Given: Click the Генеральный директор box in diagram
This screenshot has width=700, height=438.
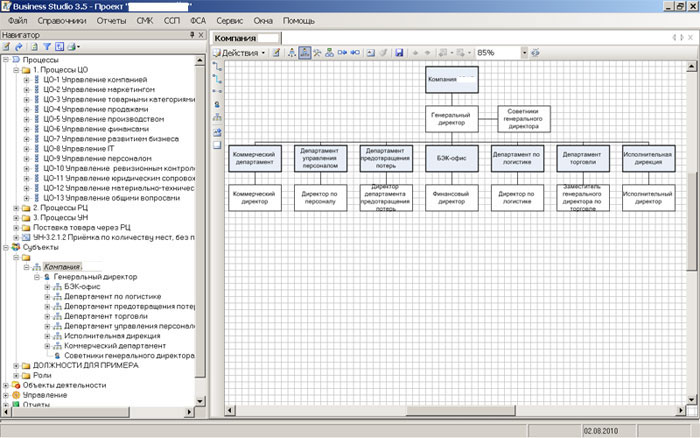Looking at the screenshot, I should (451, 119).
